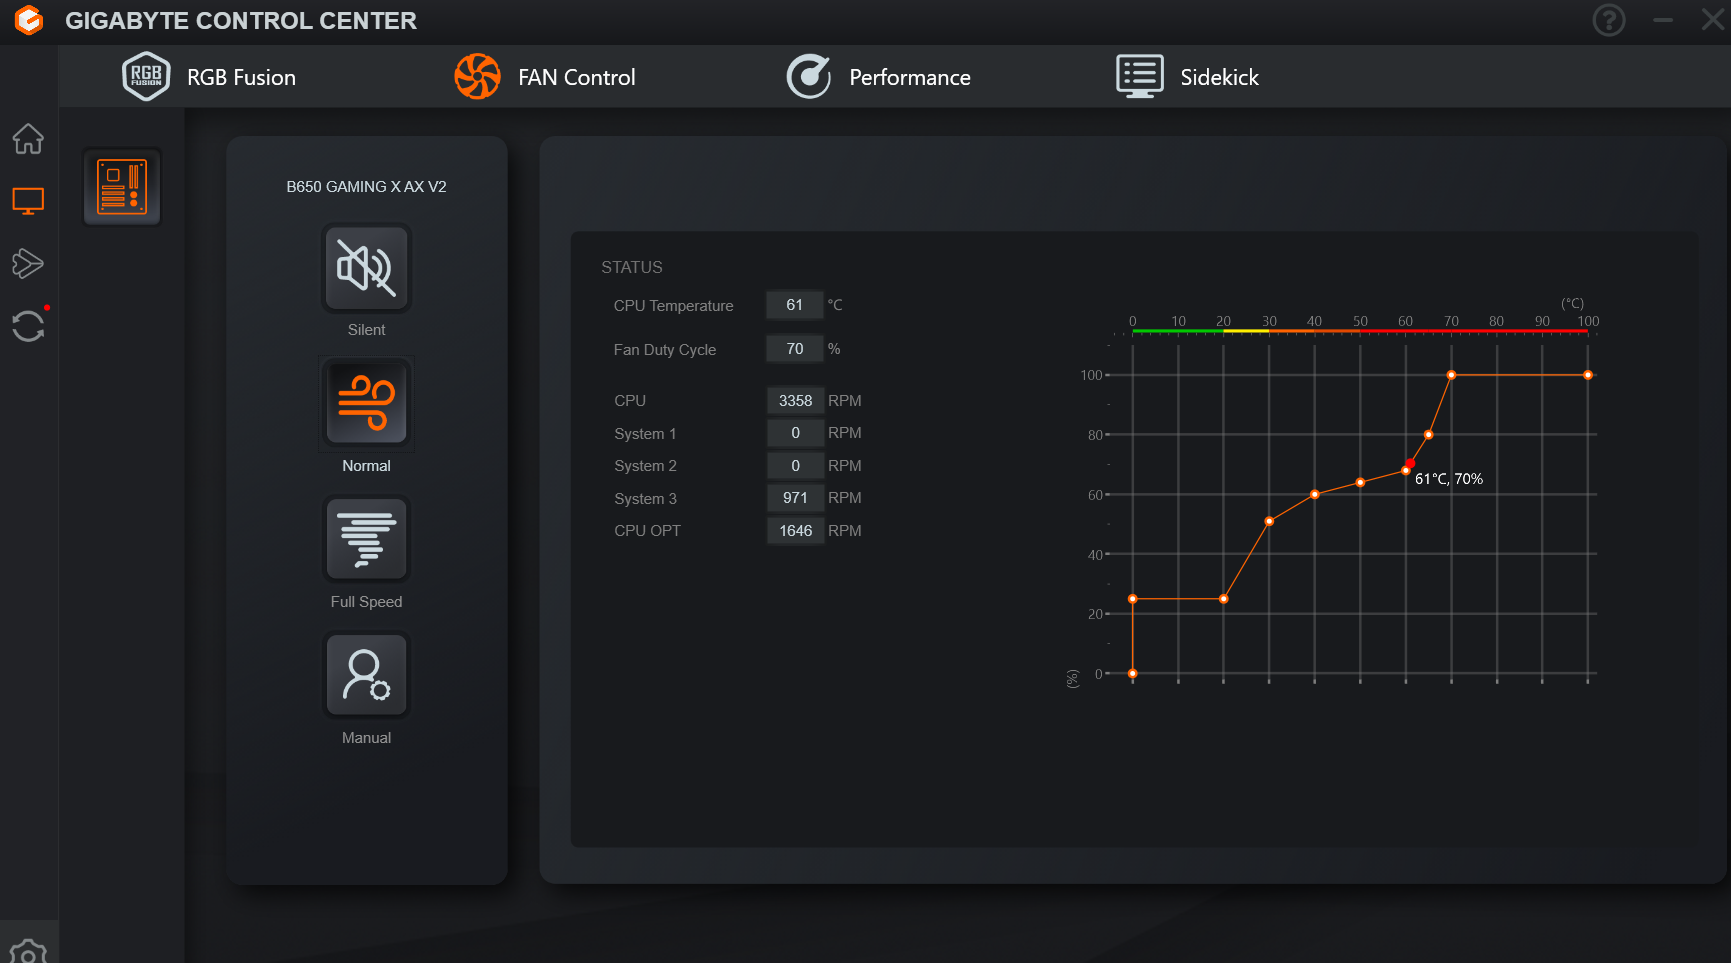1731x963 pixels.
Task: Open the Performance gauge icon
Action: point(808,77)
